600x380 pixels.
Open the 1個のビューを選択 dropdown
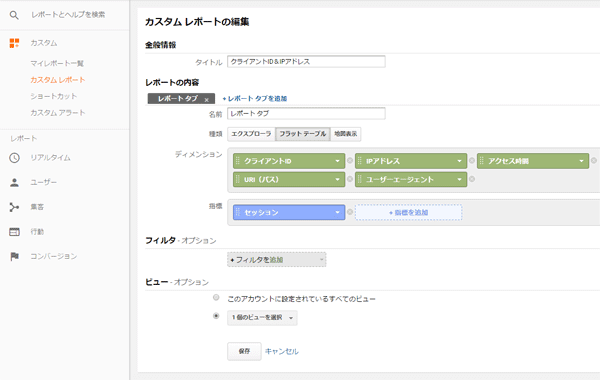point(262,318)
